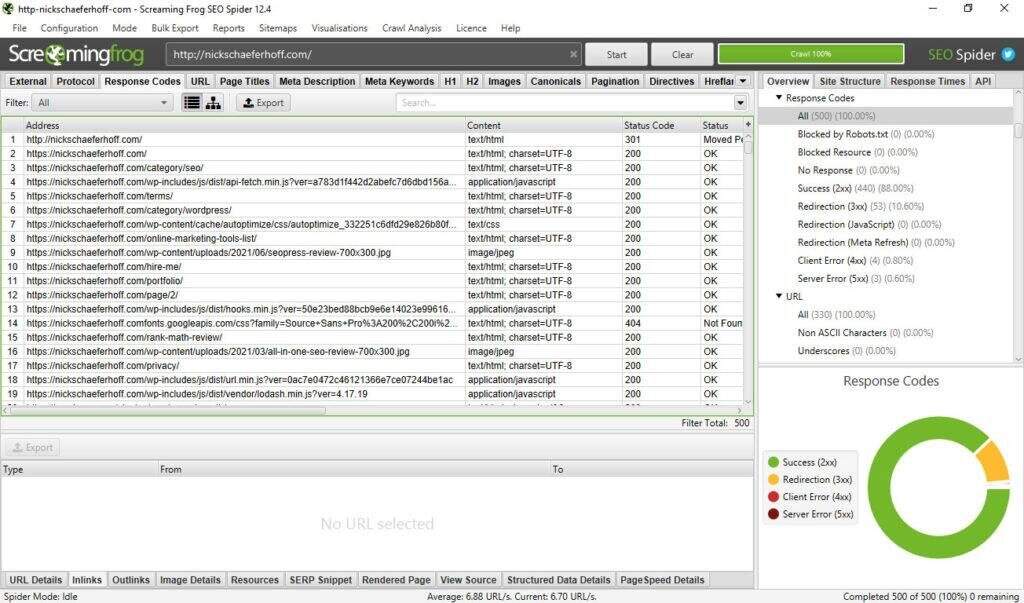
Task: Open the Site Structure tab
Action: tap(850, 81)
